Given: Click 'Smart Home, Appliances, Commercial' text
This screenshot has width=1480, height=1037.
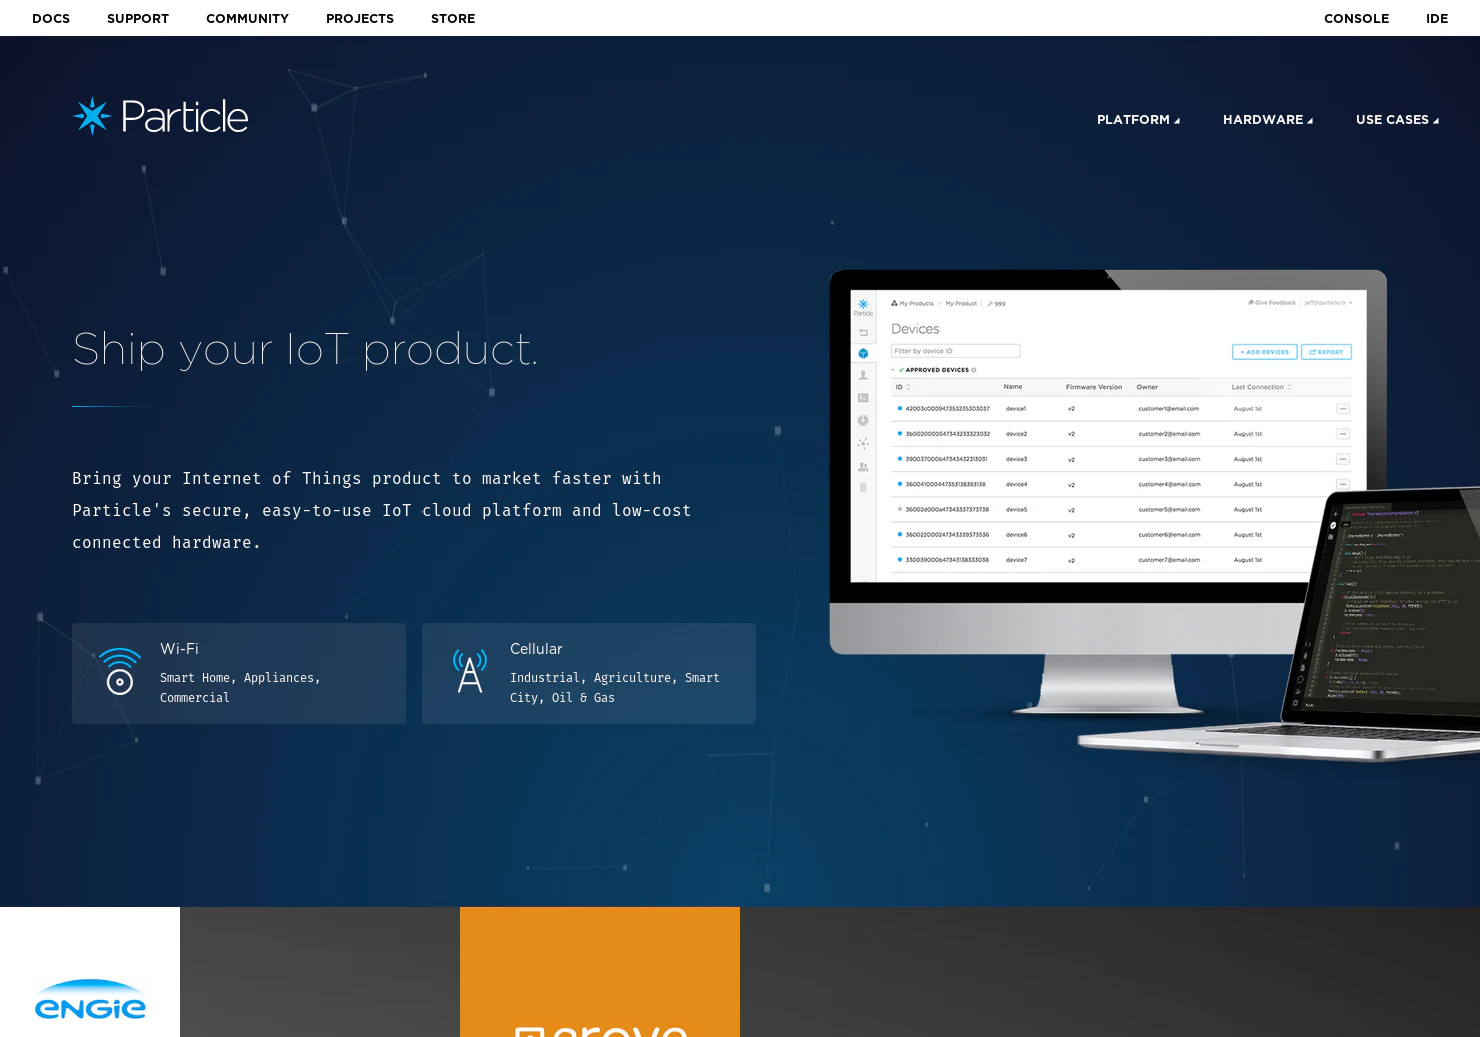Looking at the screenshot, I should [240, 688].
